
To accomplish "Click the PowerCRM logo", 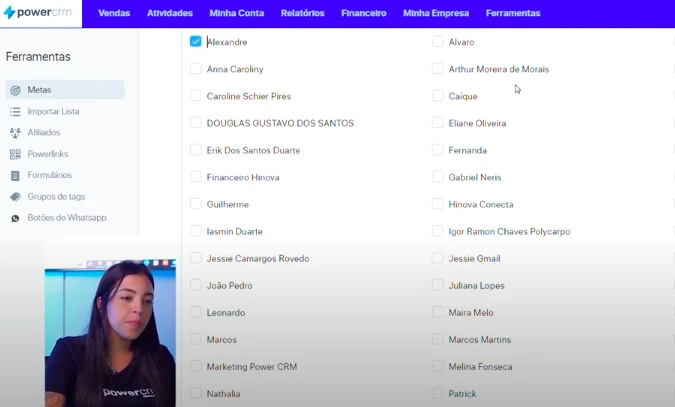I will pos(37,12).
